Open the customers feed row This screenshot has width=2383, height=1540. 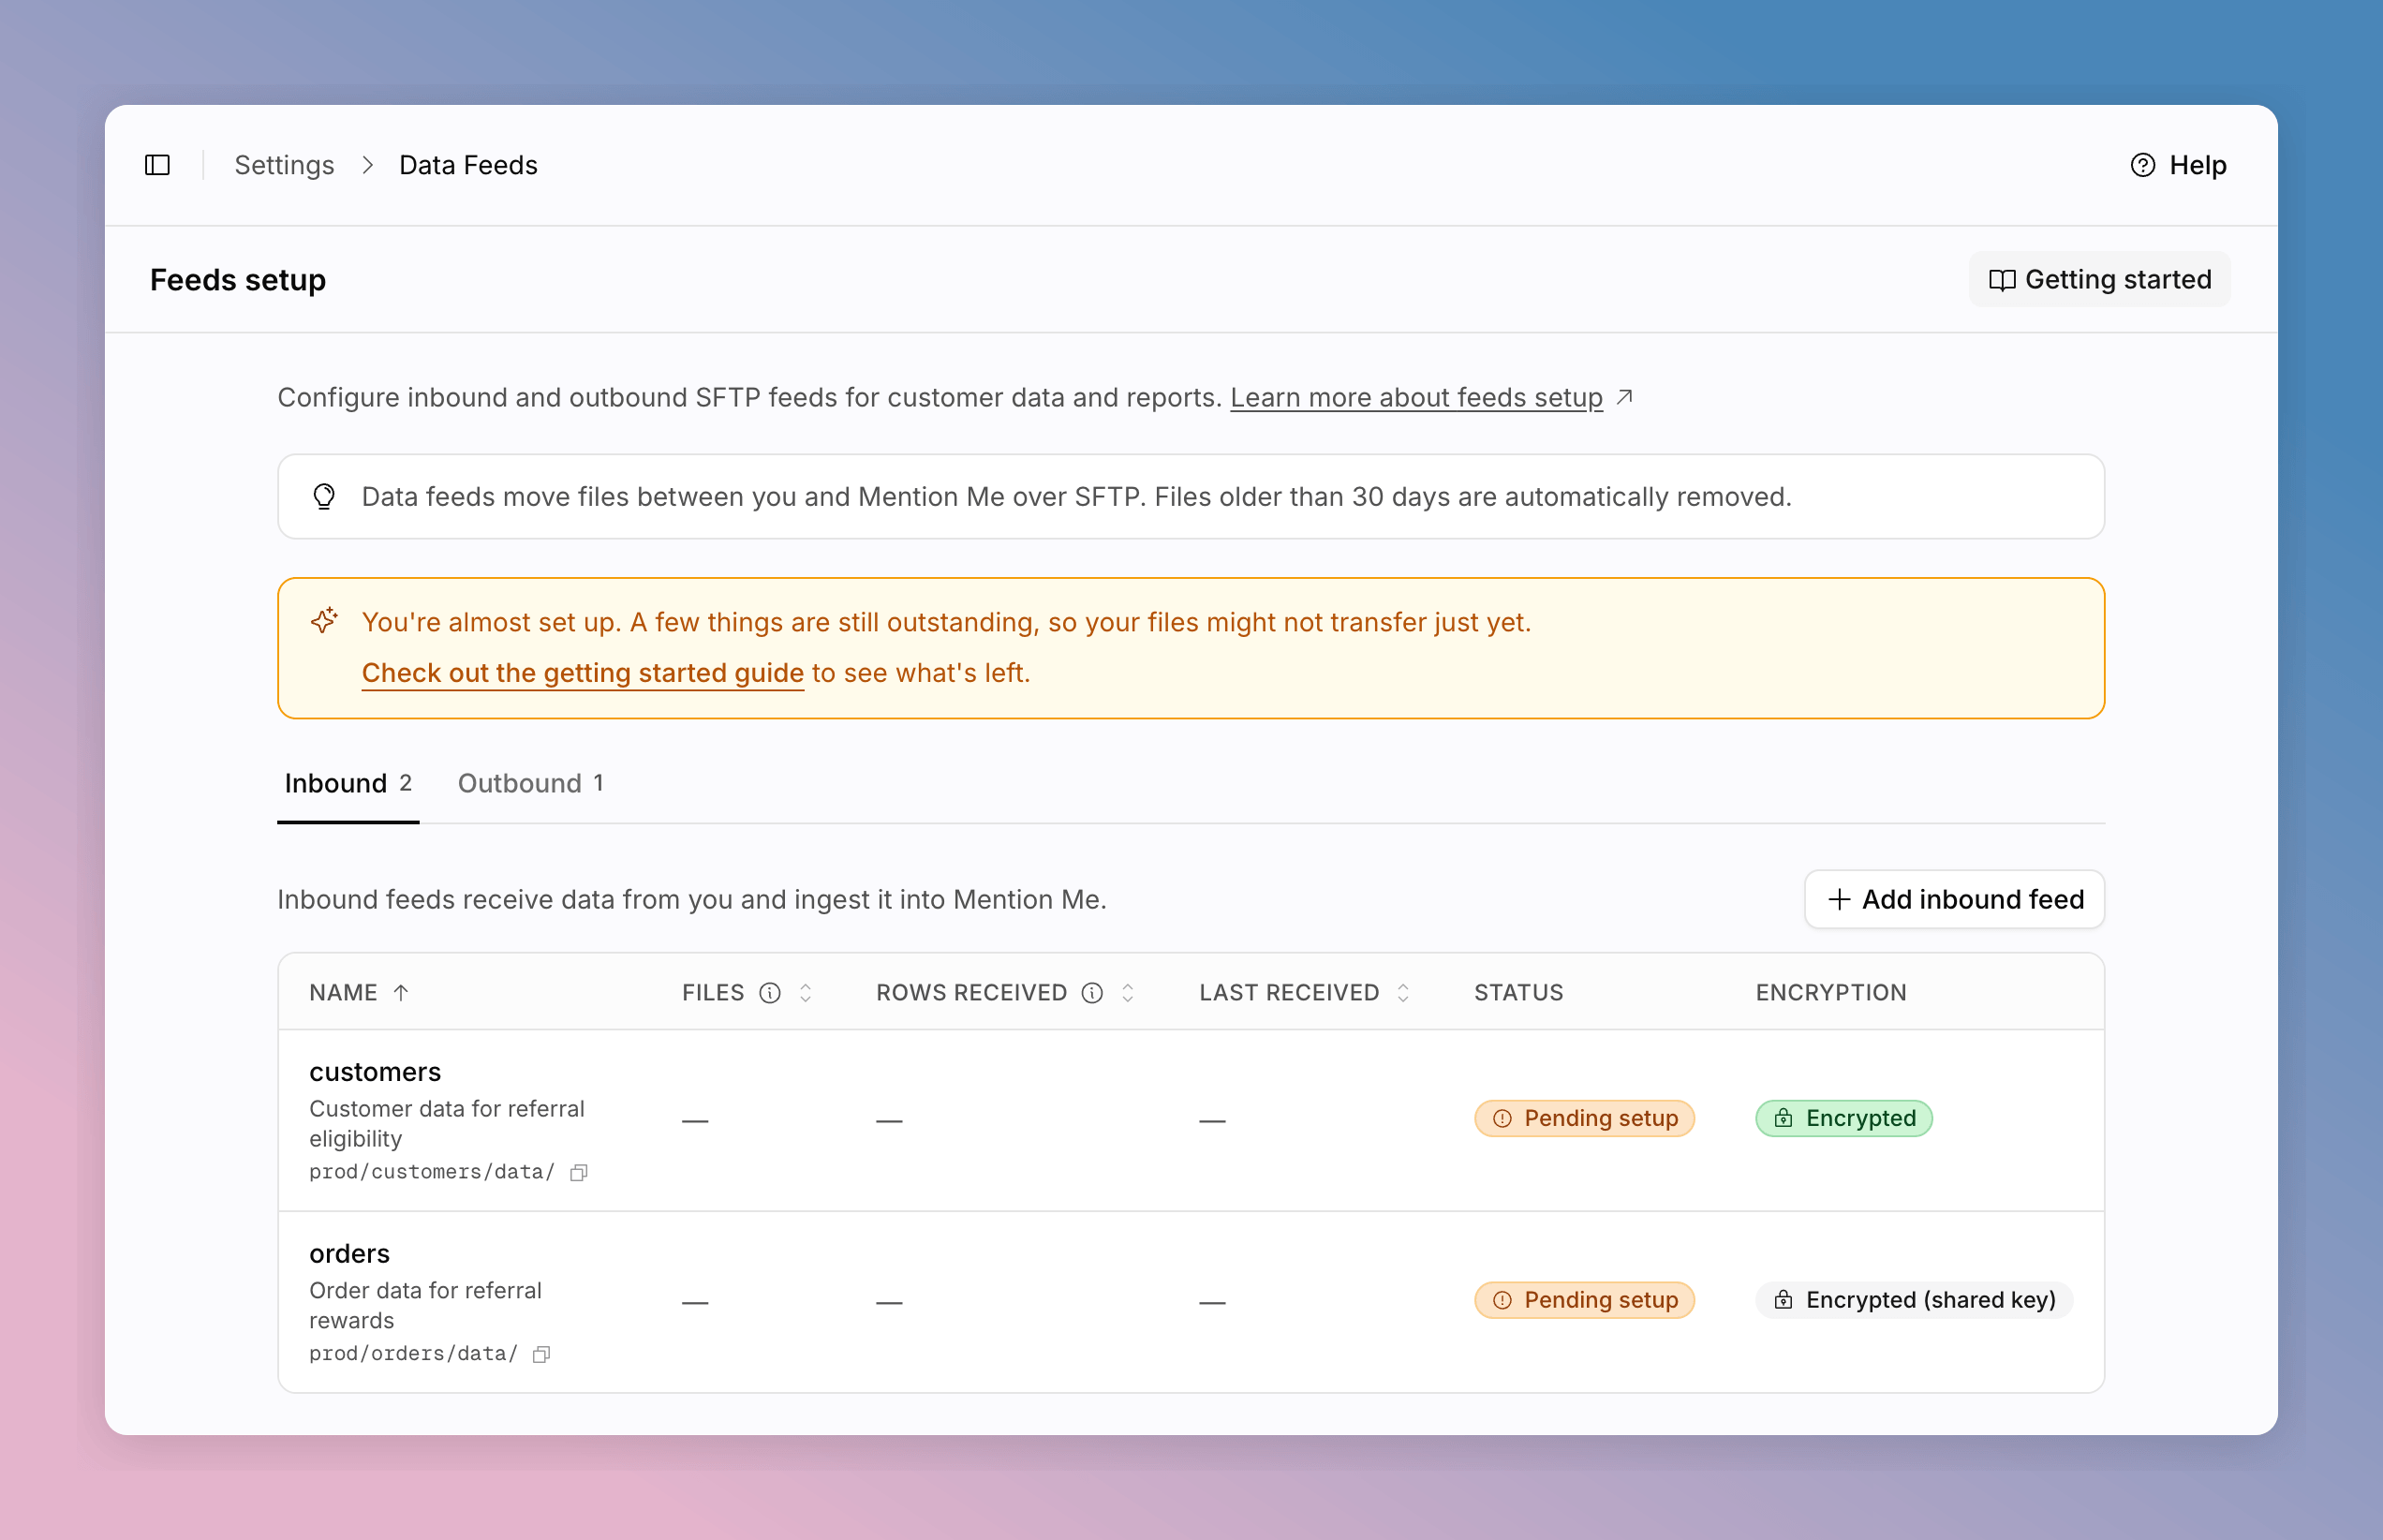pyautogui.click(x=1191, y=1120)
